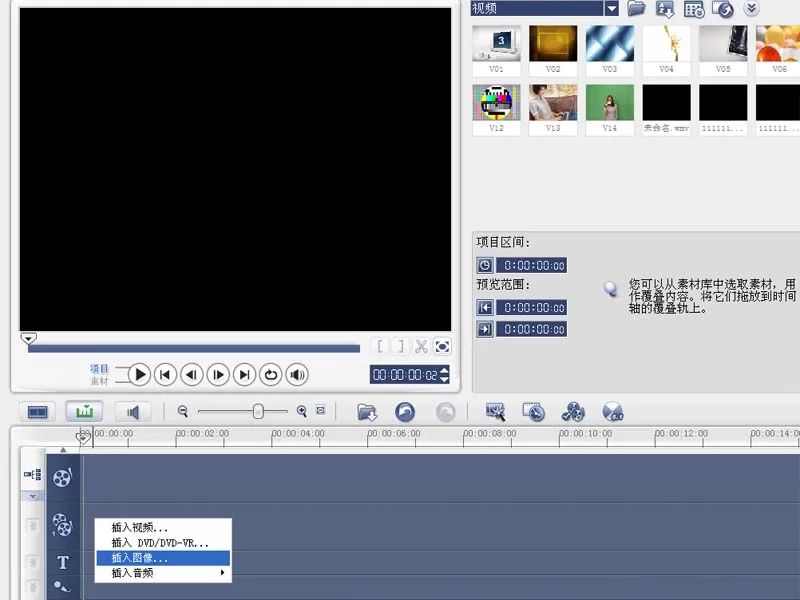Open insert media files folder button
The height and width of the screenshot is (600, 800).
click(x=367, y=412)
